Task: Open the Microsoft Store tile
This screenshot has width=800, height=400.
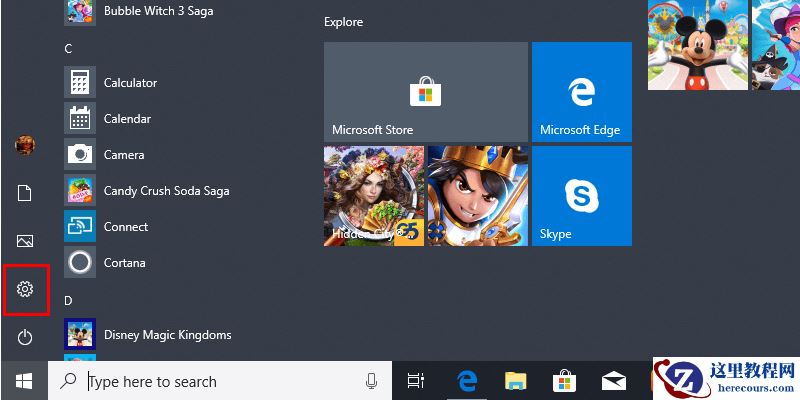Action: click(426, 92)
